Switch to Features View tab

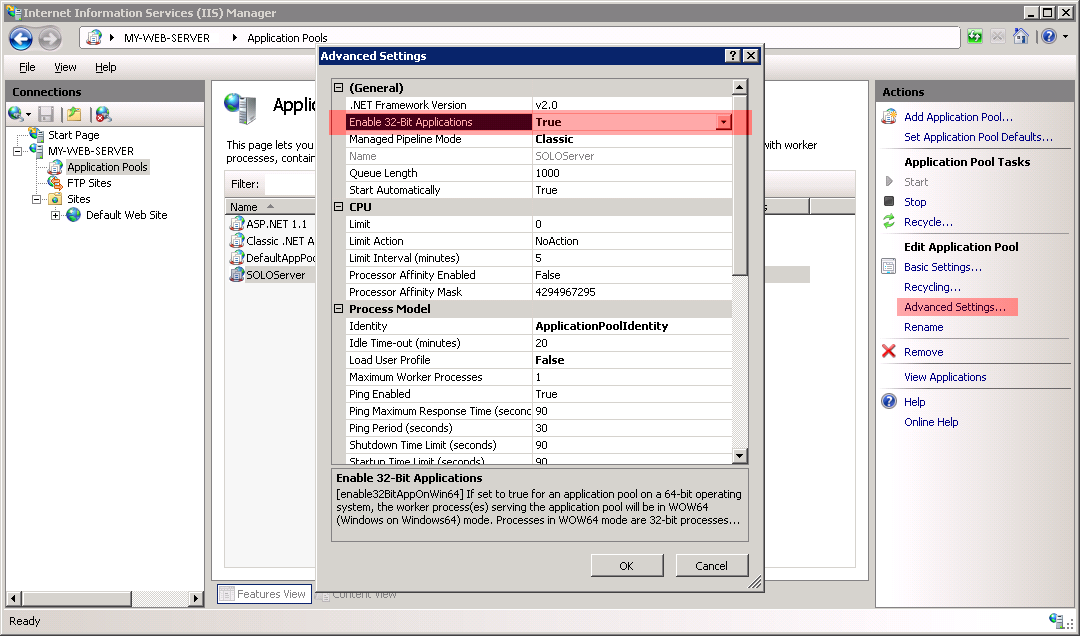[264, 594]
